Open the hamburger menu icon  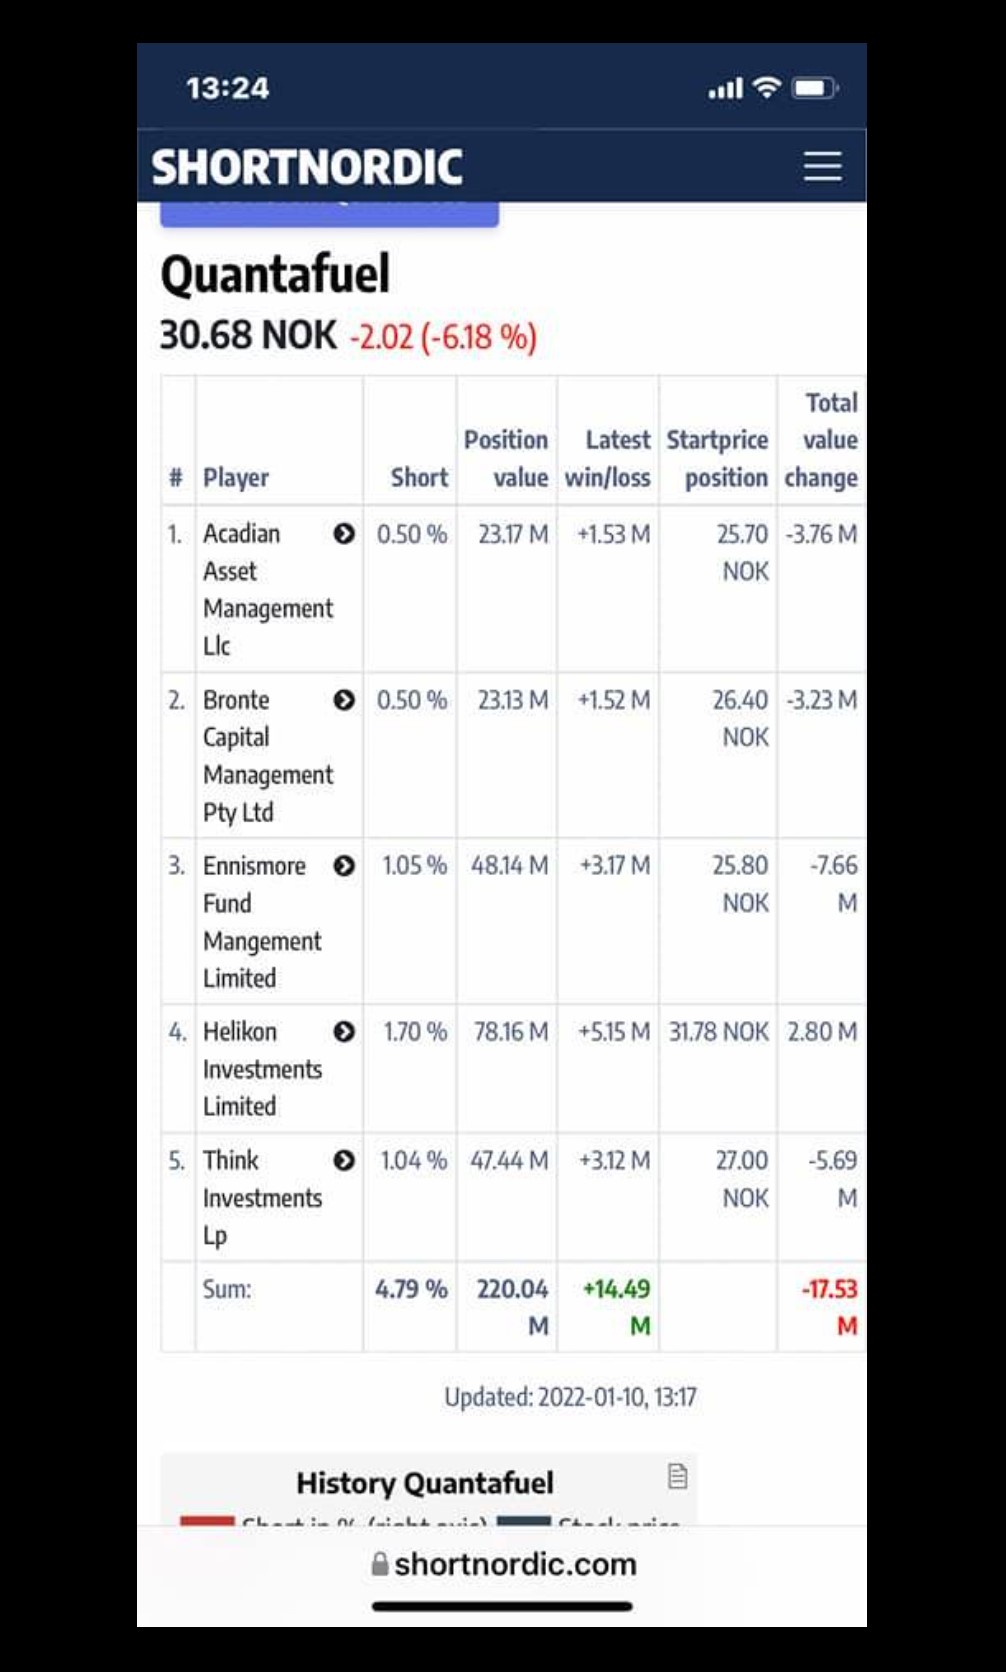coord(822,166)
